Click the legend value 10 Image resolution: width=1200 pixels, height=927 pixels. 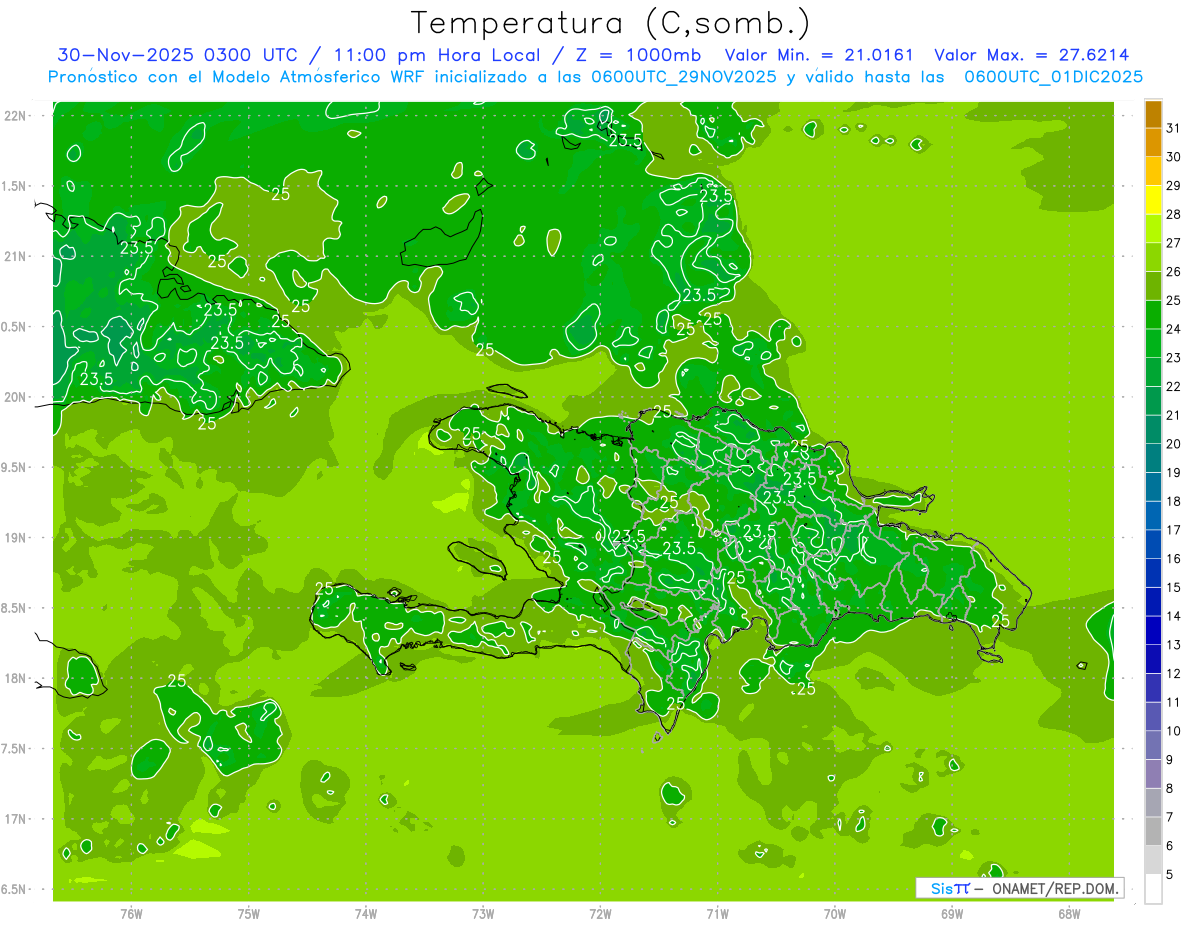[x=1173, y=731]
